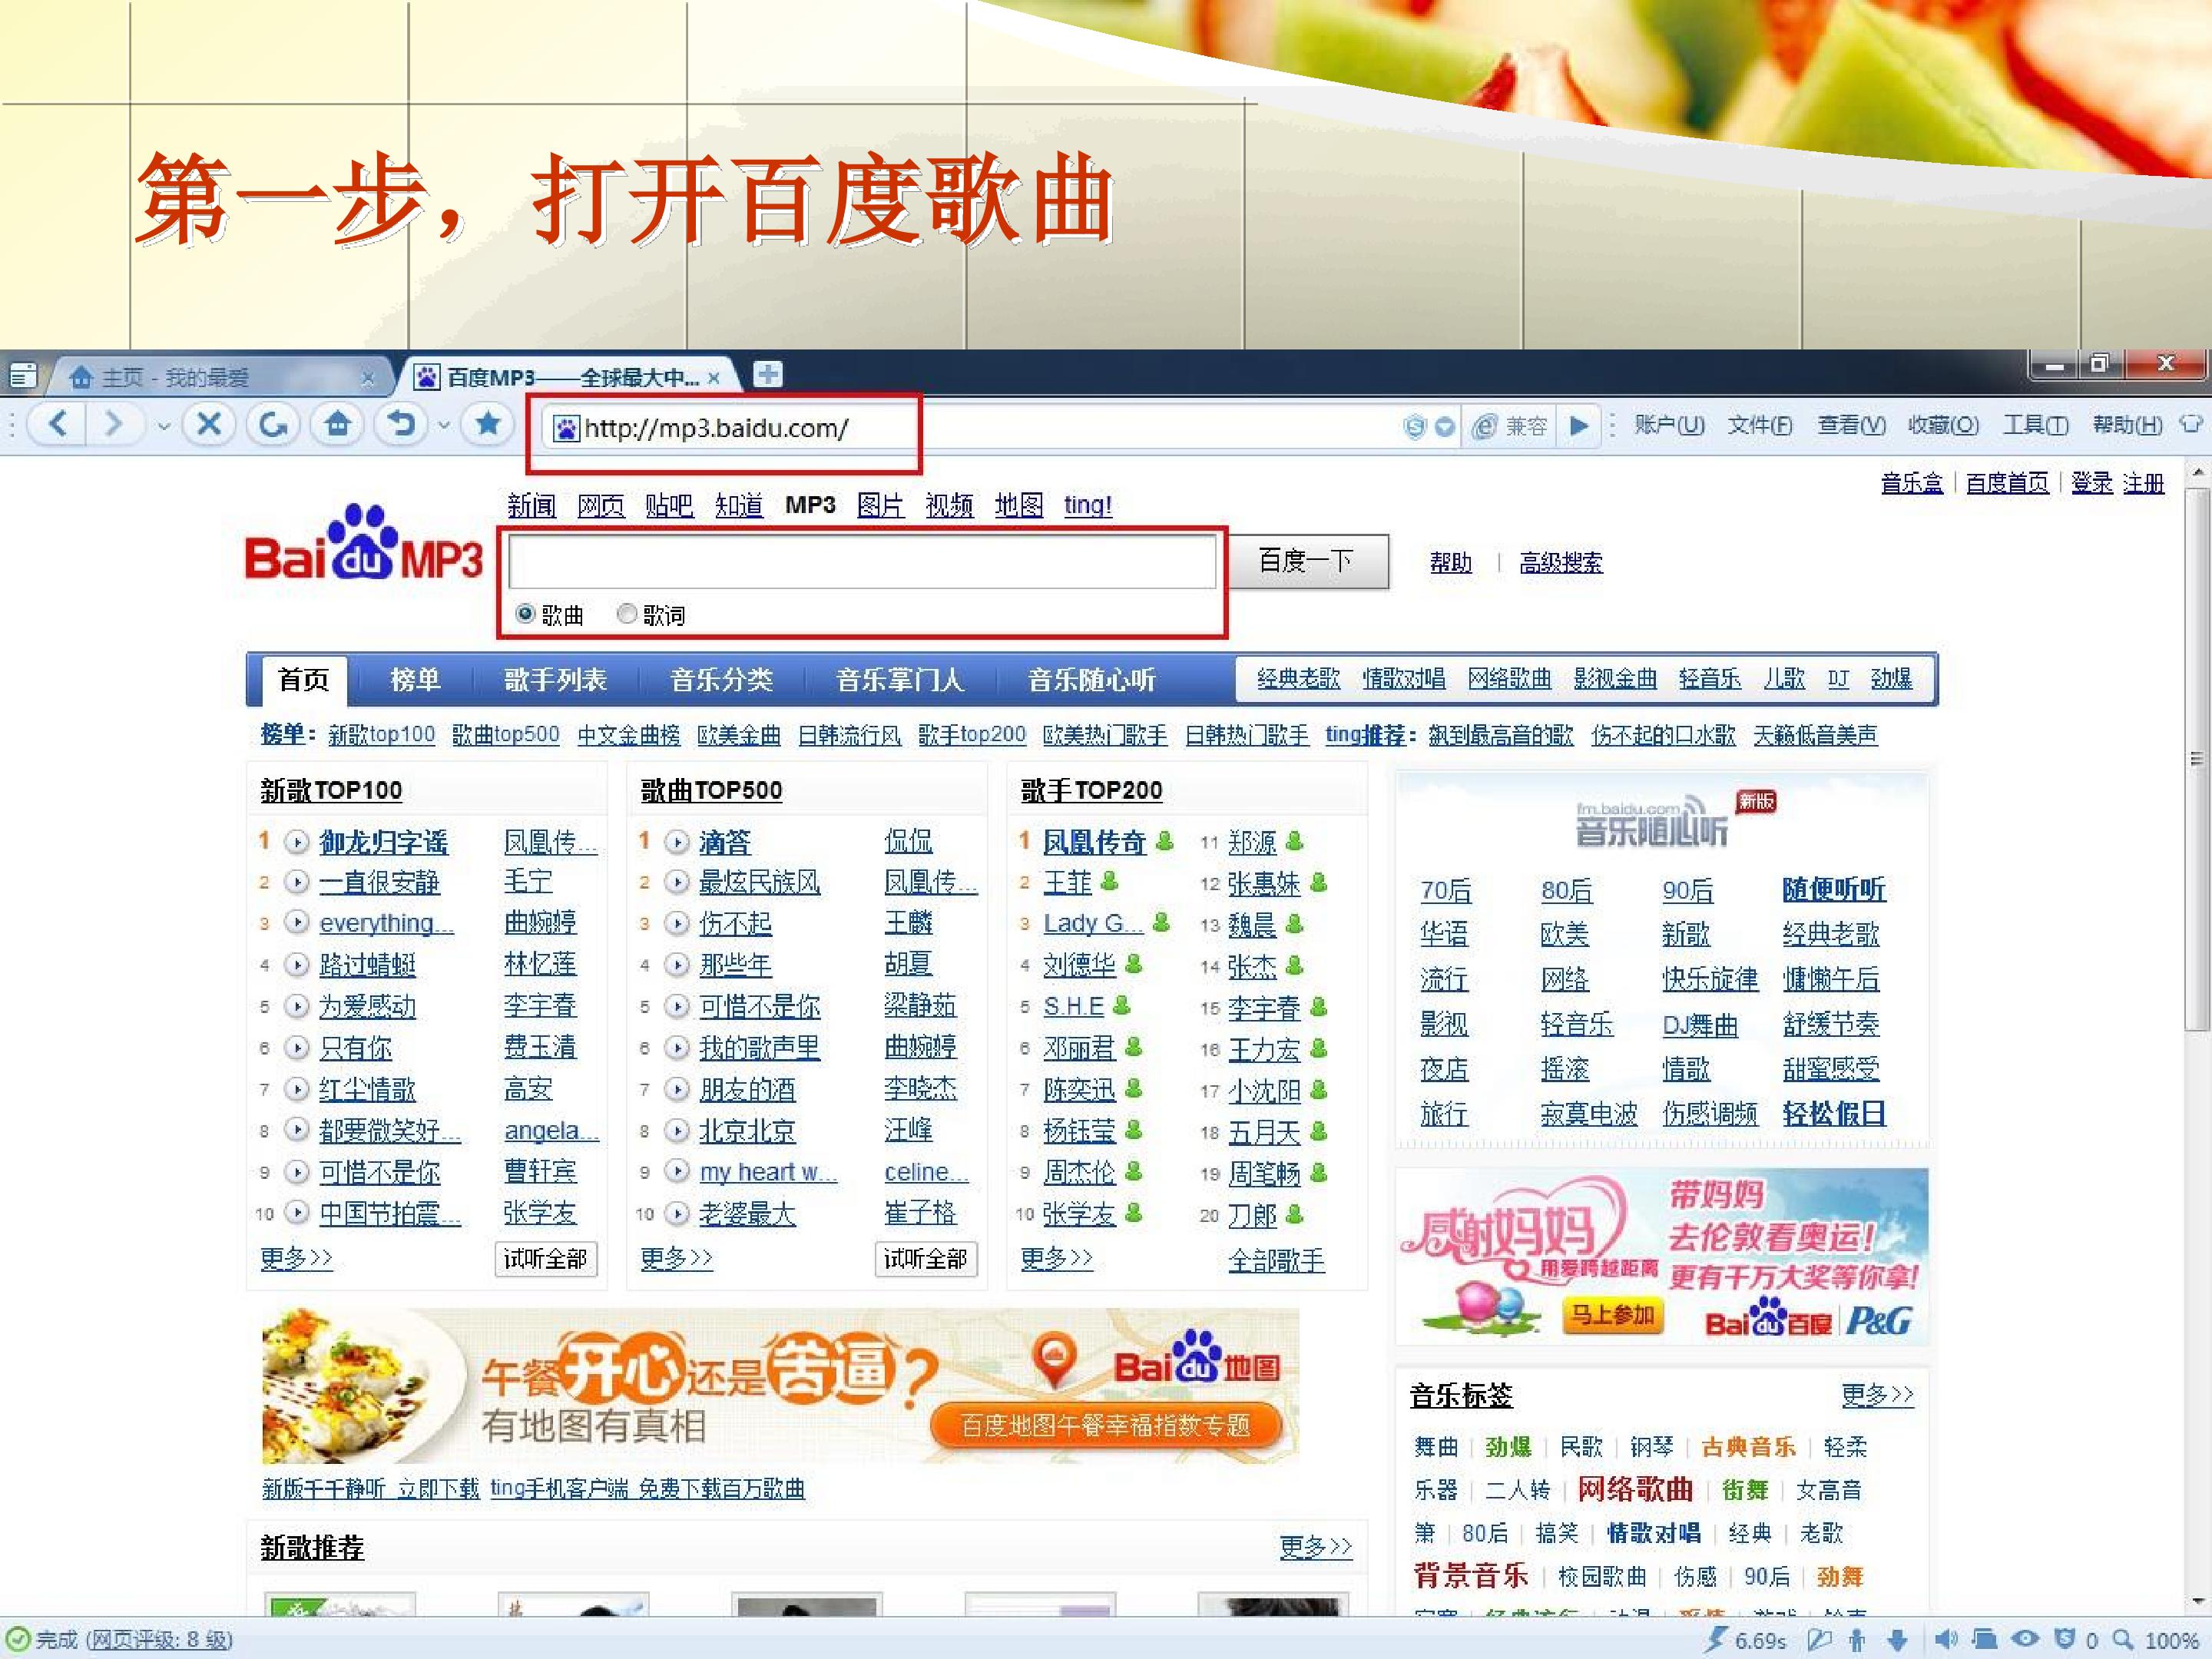Screen dimensions: 2212x1659
Task: Switch browser engine via 兼容 mode button
Action: (x=1510, y=427)
